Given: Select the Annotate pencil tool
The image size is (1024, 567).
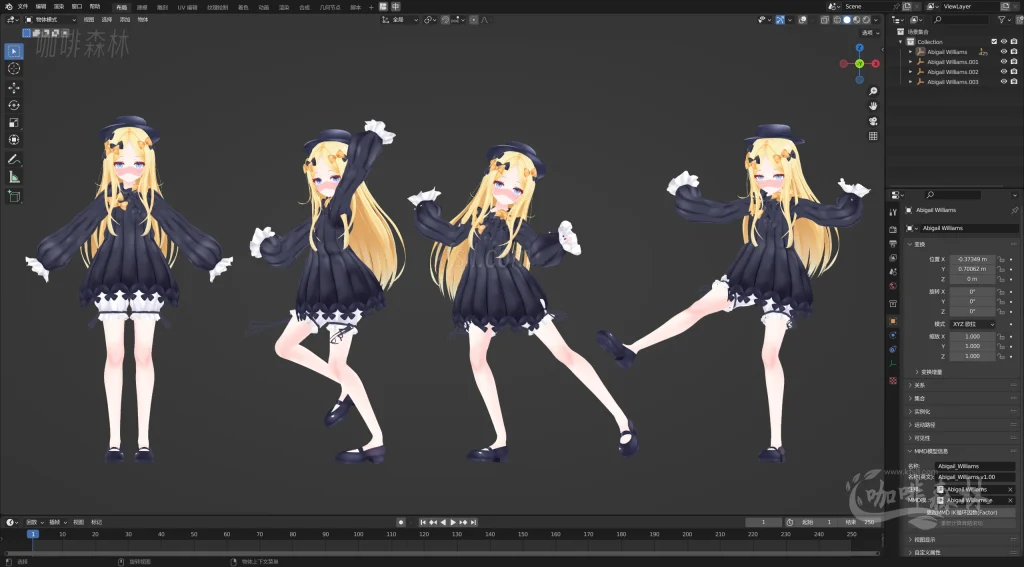Looking at the screenshot, I should [x=14, y=159].
